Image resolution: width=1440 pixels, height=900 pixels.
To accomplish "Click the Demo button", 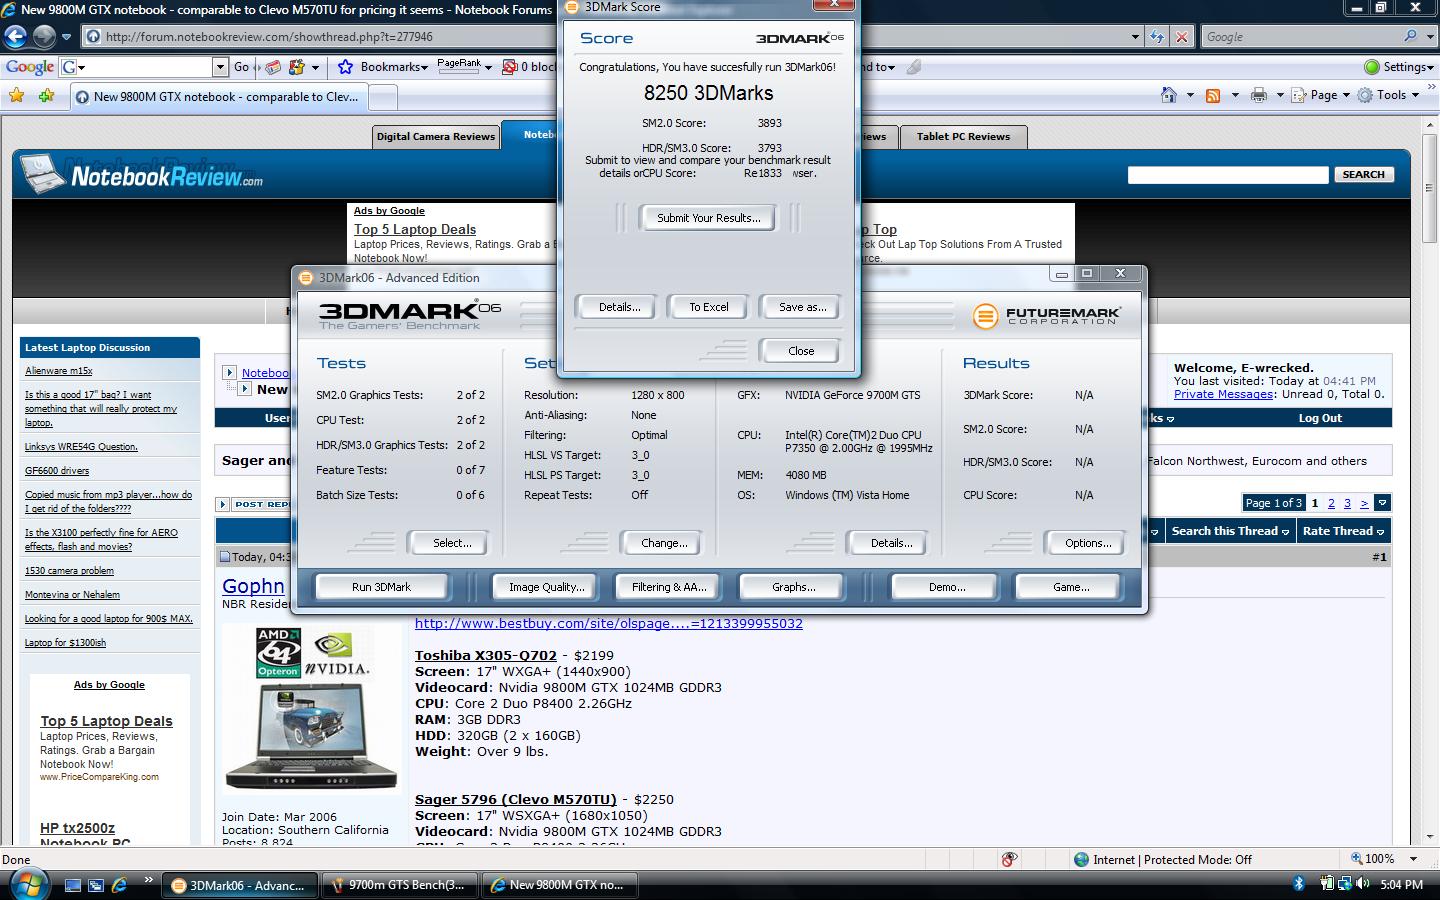I will [946, 587].
